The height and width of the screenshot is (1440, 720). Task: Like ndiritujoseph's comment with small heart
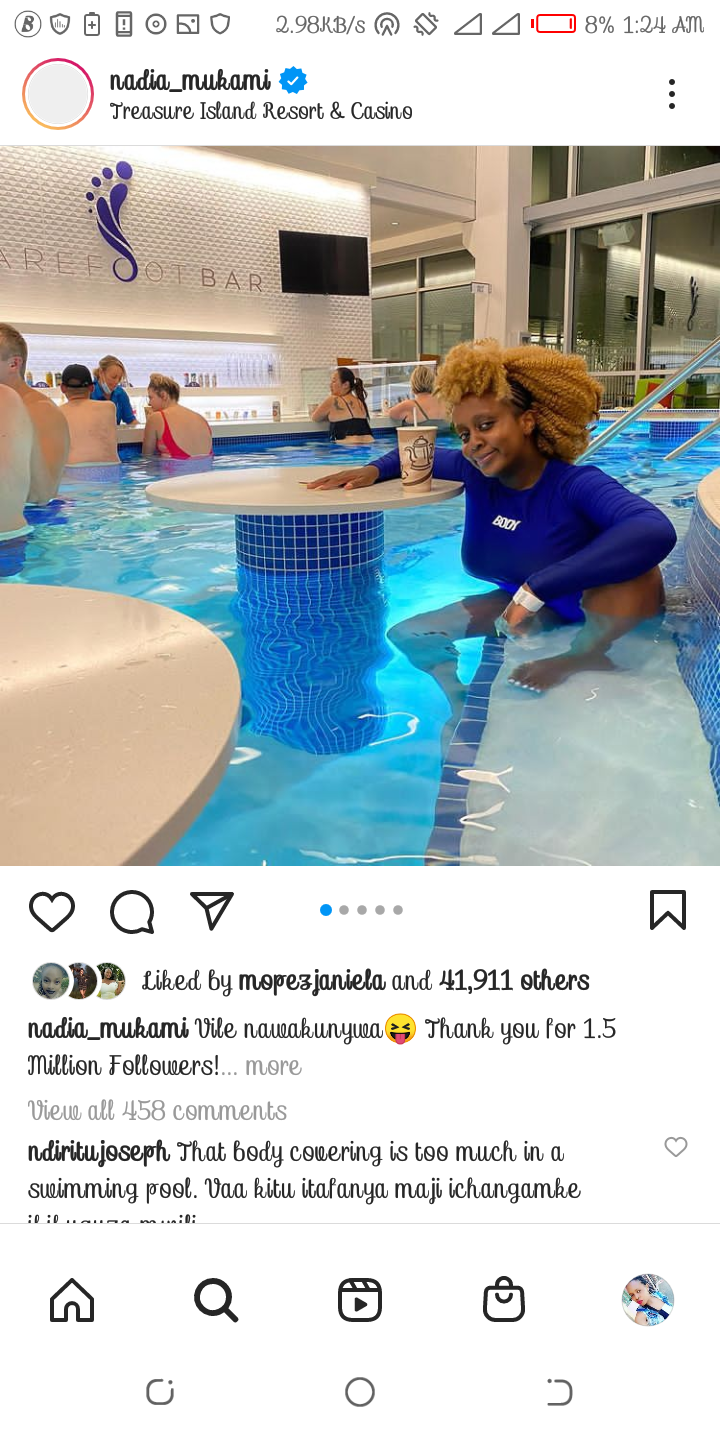(676, 1147)
